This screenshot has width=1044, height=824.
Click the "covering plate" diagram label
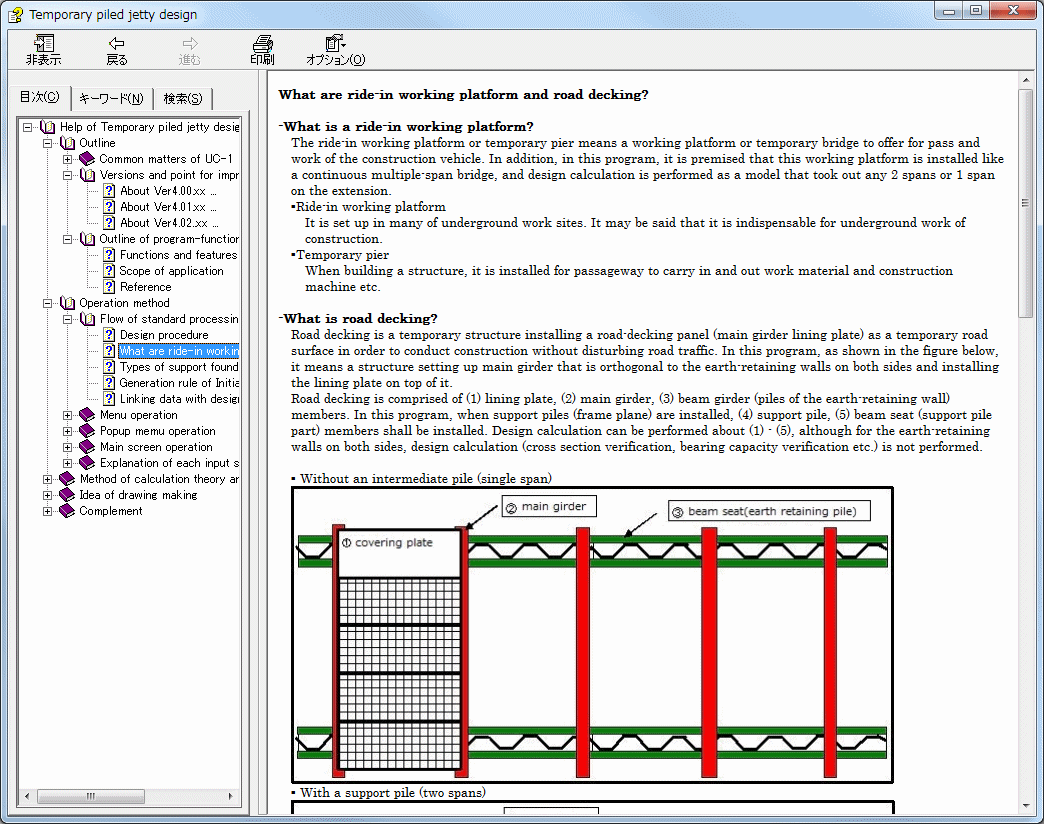(x=387, y=542)
